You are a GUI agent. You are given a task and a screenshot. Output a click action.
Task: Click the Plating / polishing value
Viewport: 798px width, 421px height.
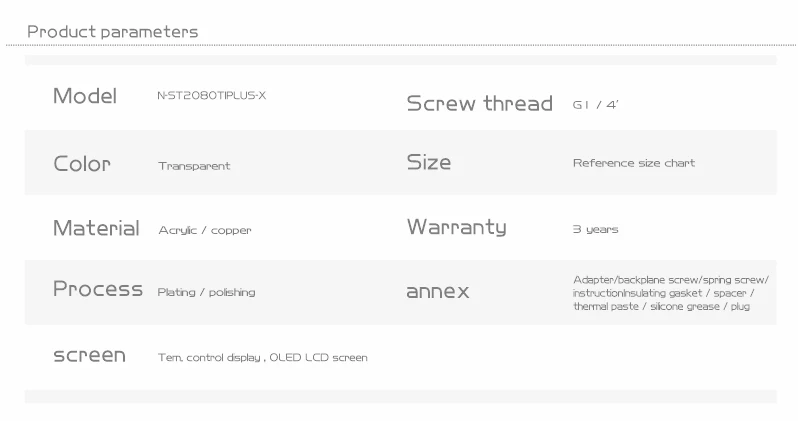click(206, 292)
